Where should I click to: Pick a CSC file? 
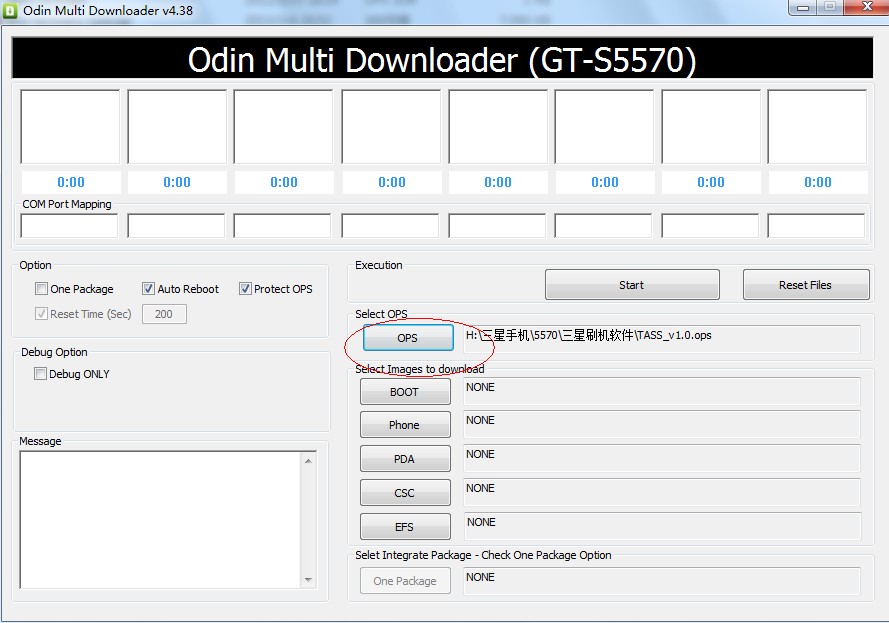point(405,493)
